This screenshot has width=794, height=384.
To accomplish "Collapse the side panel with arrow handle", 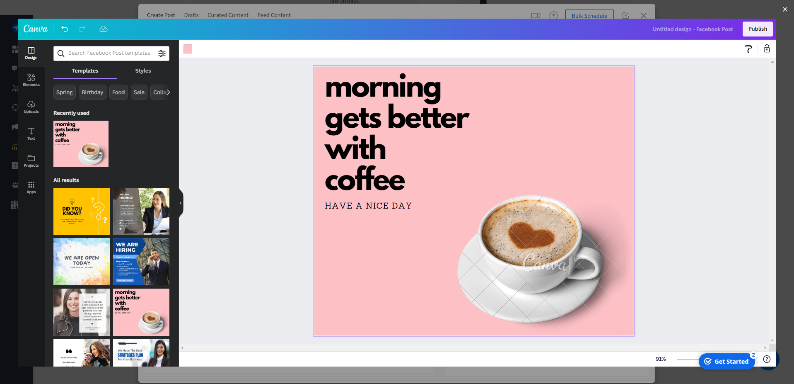I will pyautogui.click(x=181, y=203).
